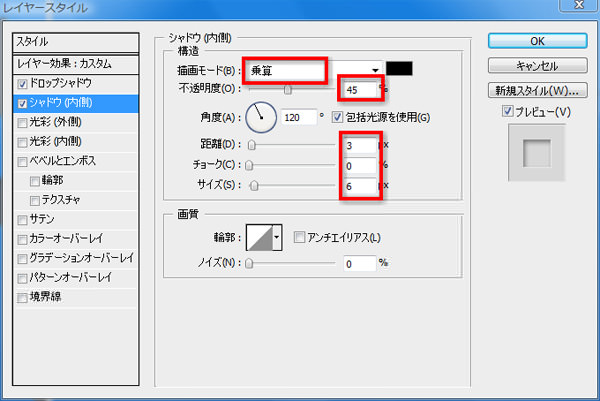The image size is (600, 401).
Task: Click the チョーク value field showing 0
Action: click(360, 166)
